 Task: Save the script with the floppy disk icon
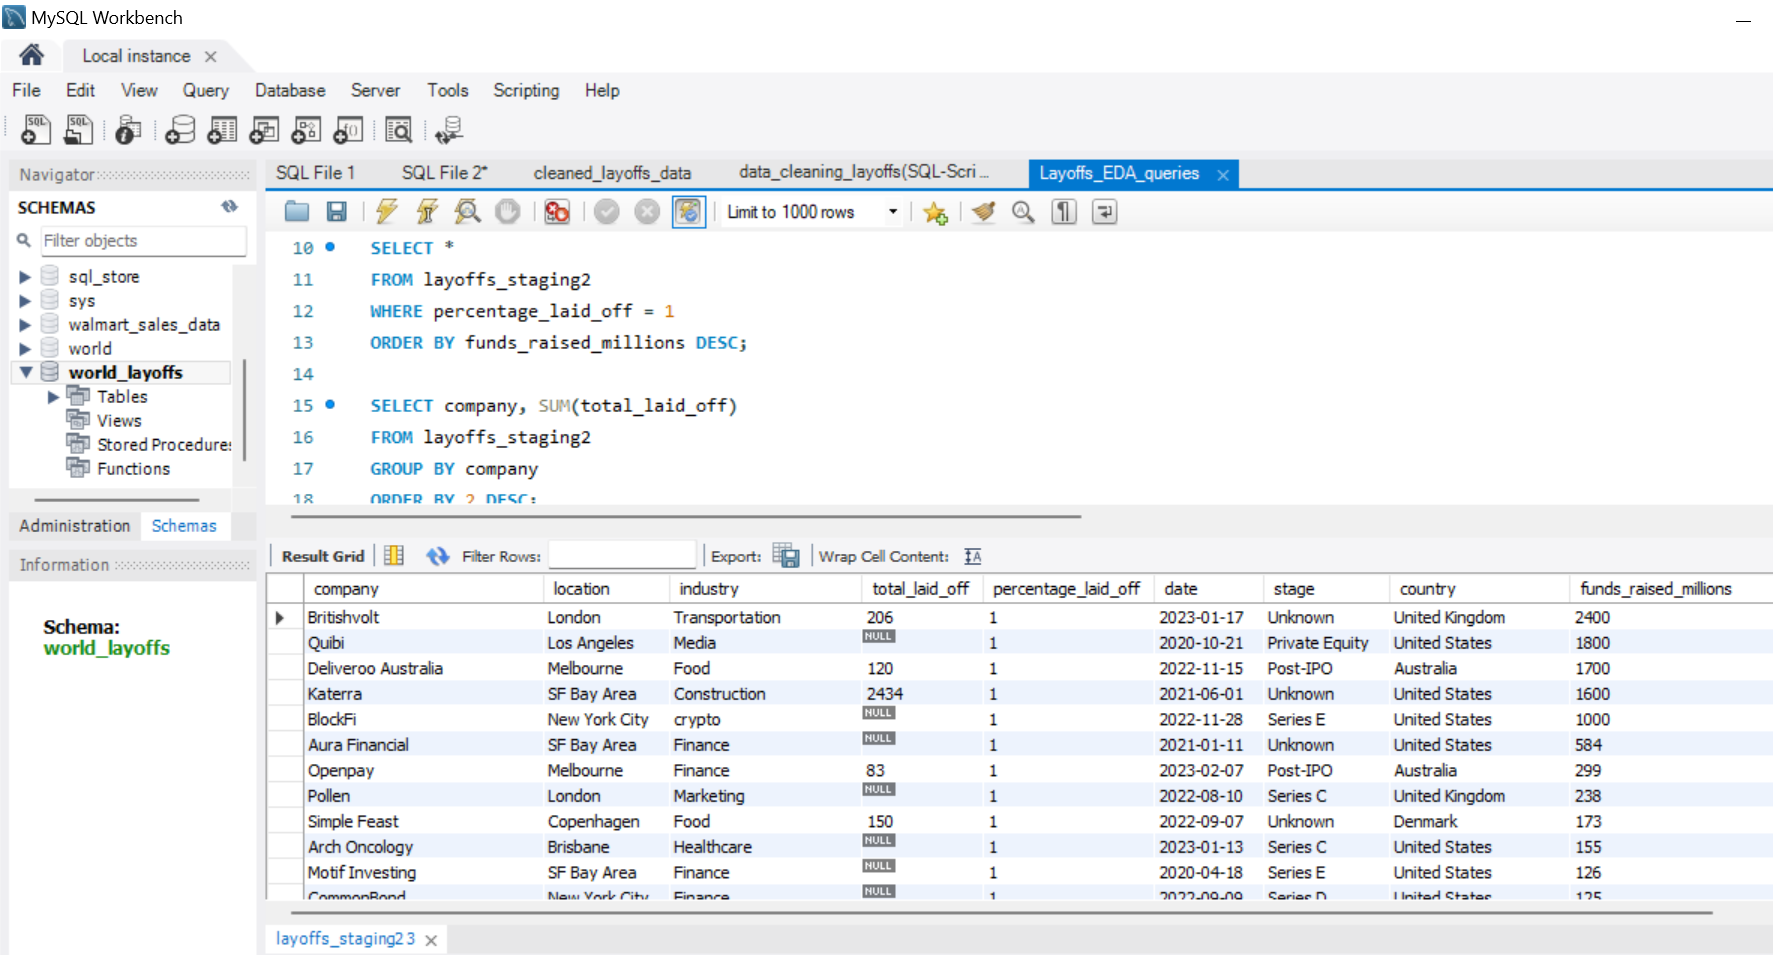click(x=337, y=211)
